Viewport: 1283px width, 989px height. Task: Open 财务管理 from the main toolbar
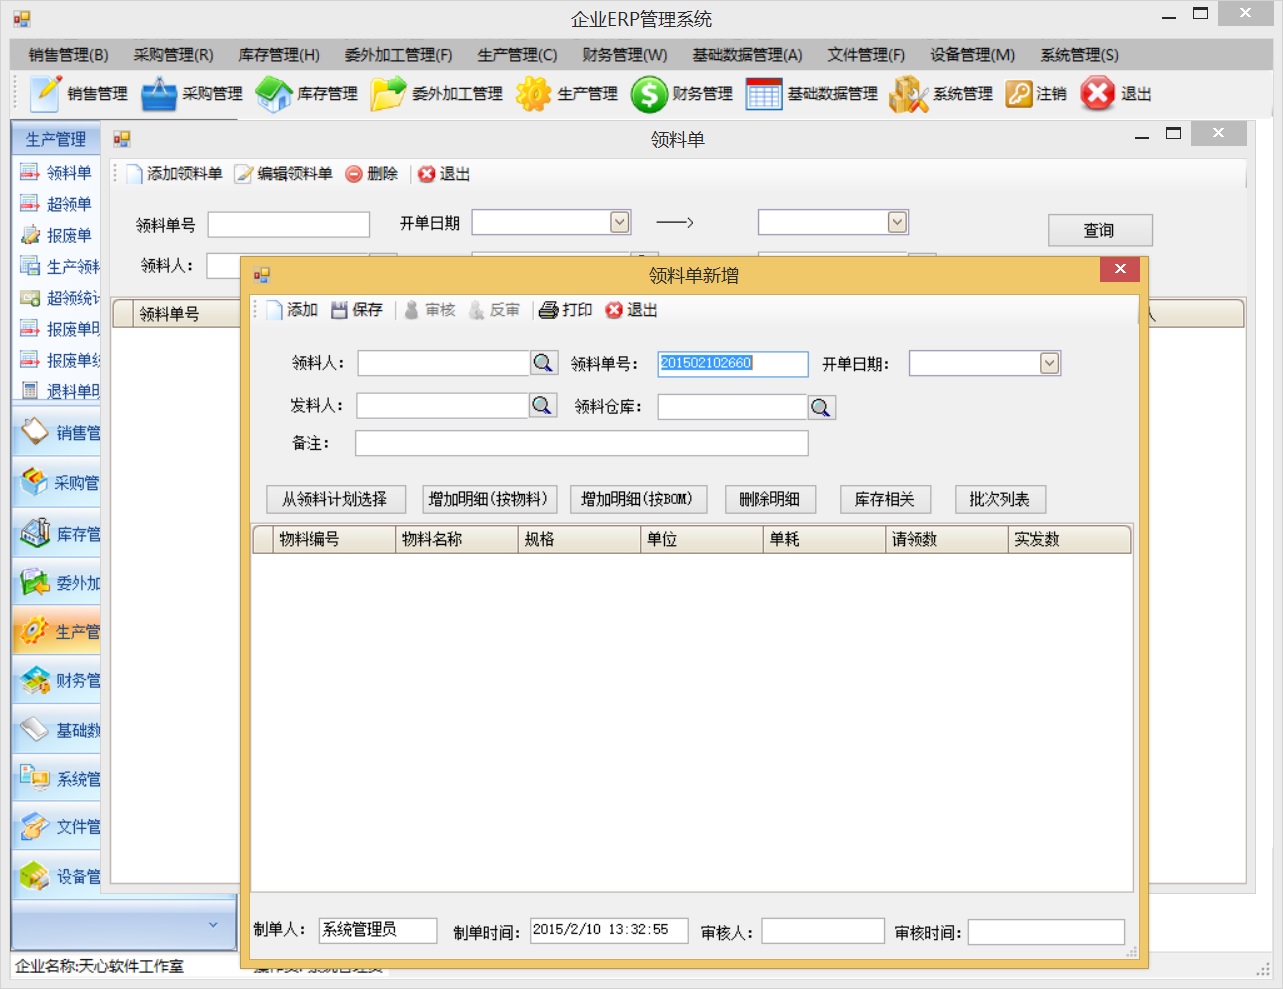point(649,94)
